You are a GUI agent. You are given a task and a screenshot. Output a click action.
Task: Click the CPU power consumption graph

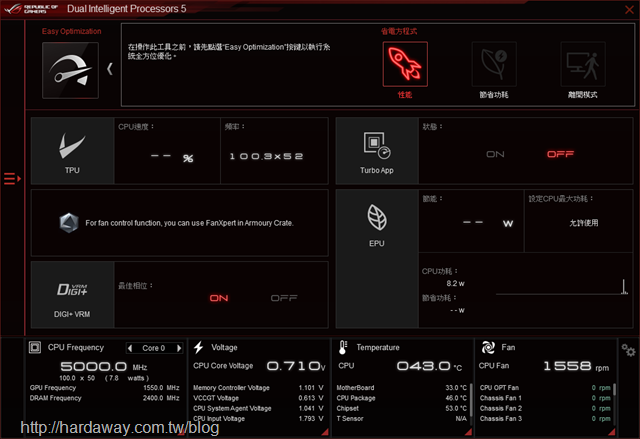pos(562,286)
